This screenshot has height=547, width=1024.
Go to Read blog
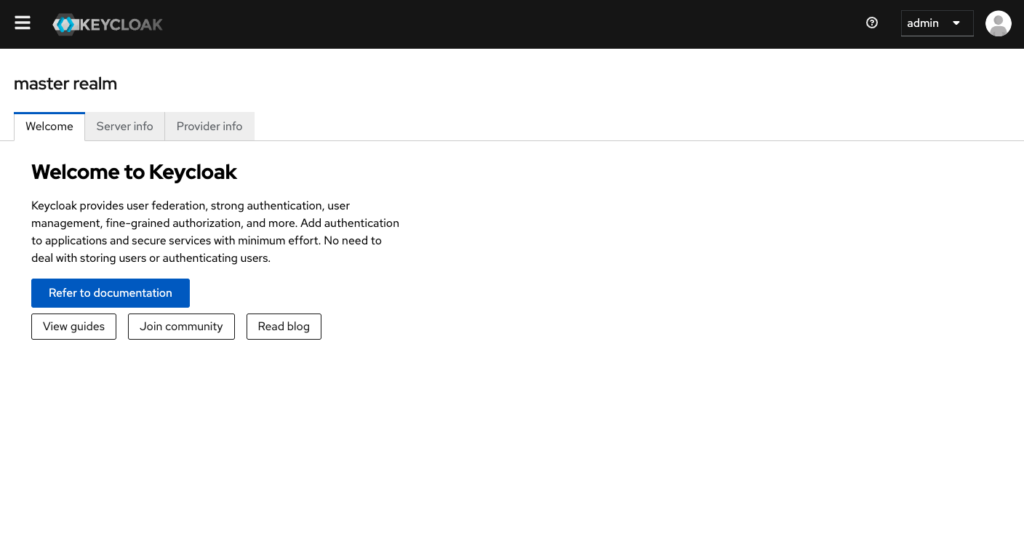tap(284, 327)
